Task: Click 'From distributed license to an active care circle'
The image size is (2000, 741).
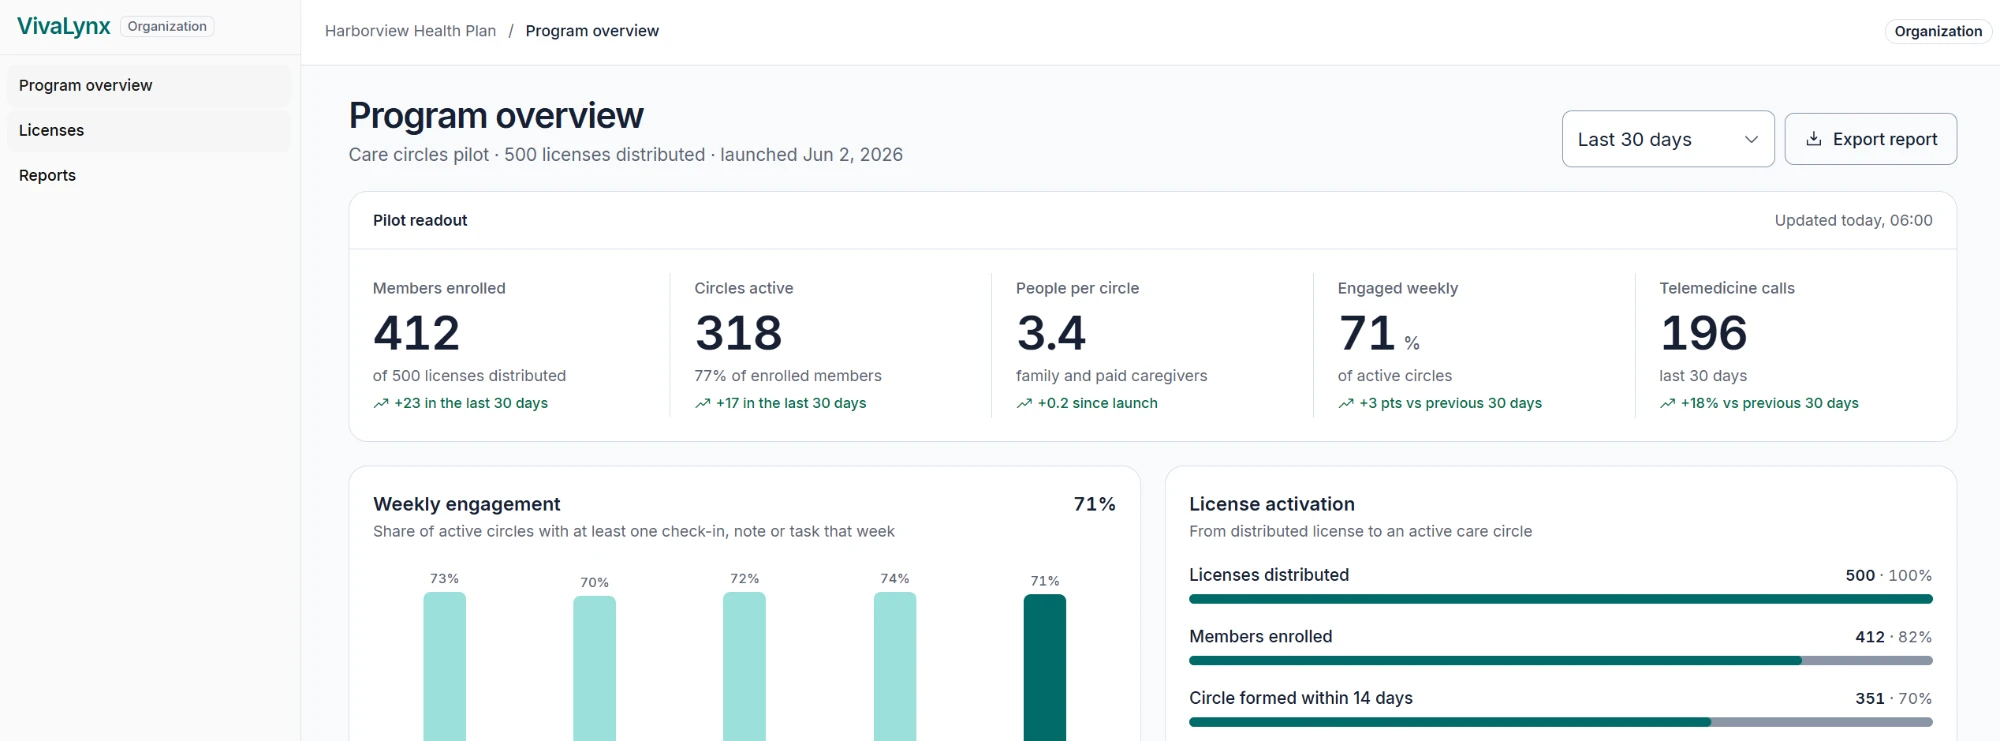Action: click(1360, 532)
